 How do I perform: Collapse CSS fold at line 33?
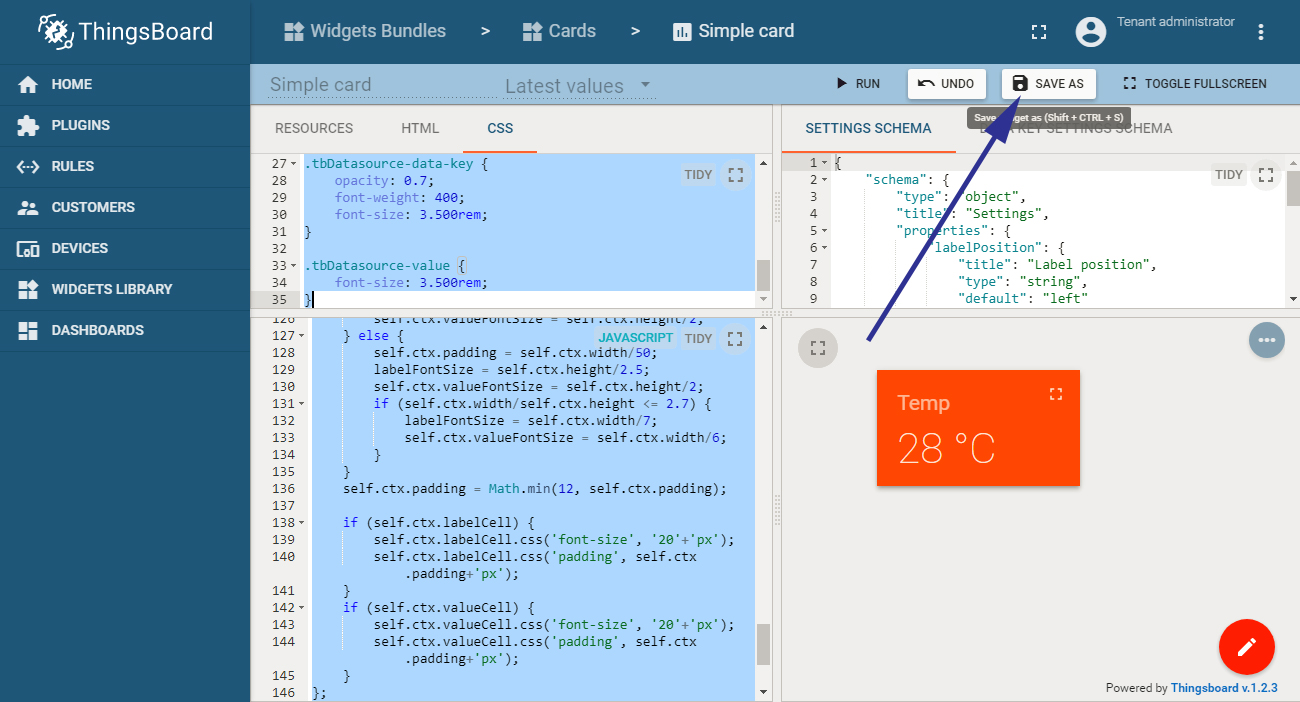(293, 266)
